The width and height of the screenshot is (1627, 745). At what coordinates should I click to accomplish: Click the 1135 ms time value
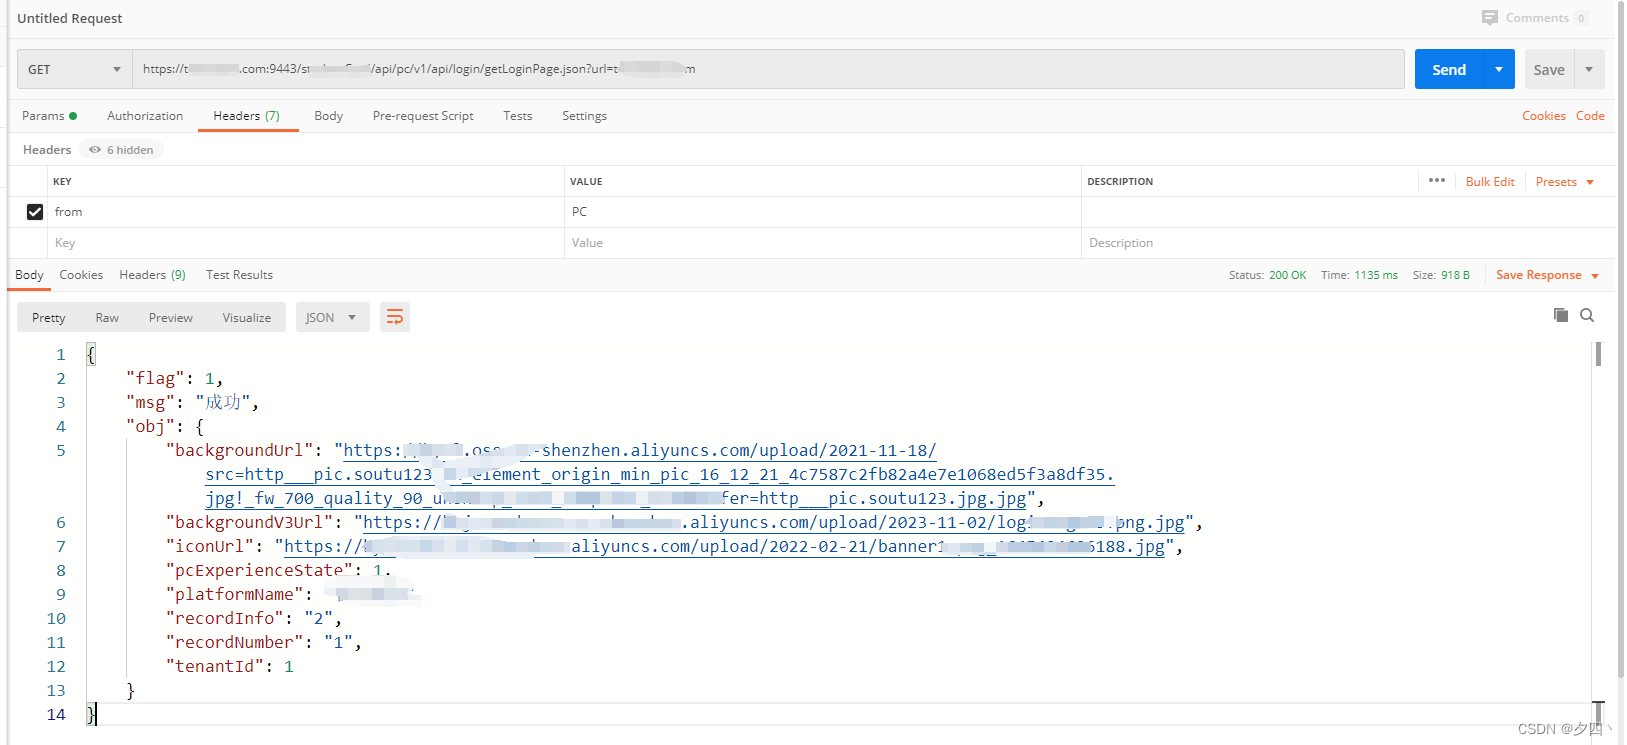tap(1376, 275)
